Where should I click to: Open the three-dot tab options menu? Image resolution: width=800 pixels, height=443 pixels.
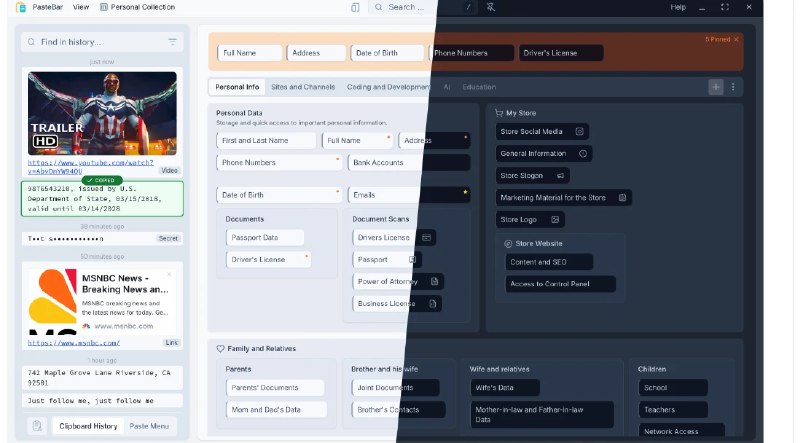(x=733, y=87)
